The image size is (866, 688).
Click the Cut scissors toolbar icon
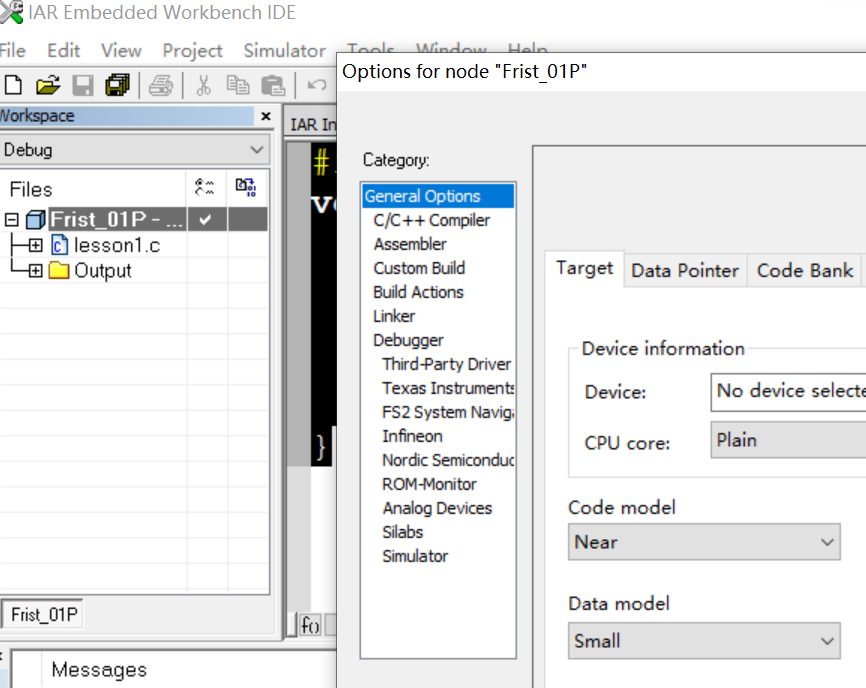coord(204,86)
